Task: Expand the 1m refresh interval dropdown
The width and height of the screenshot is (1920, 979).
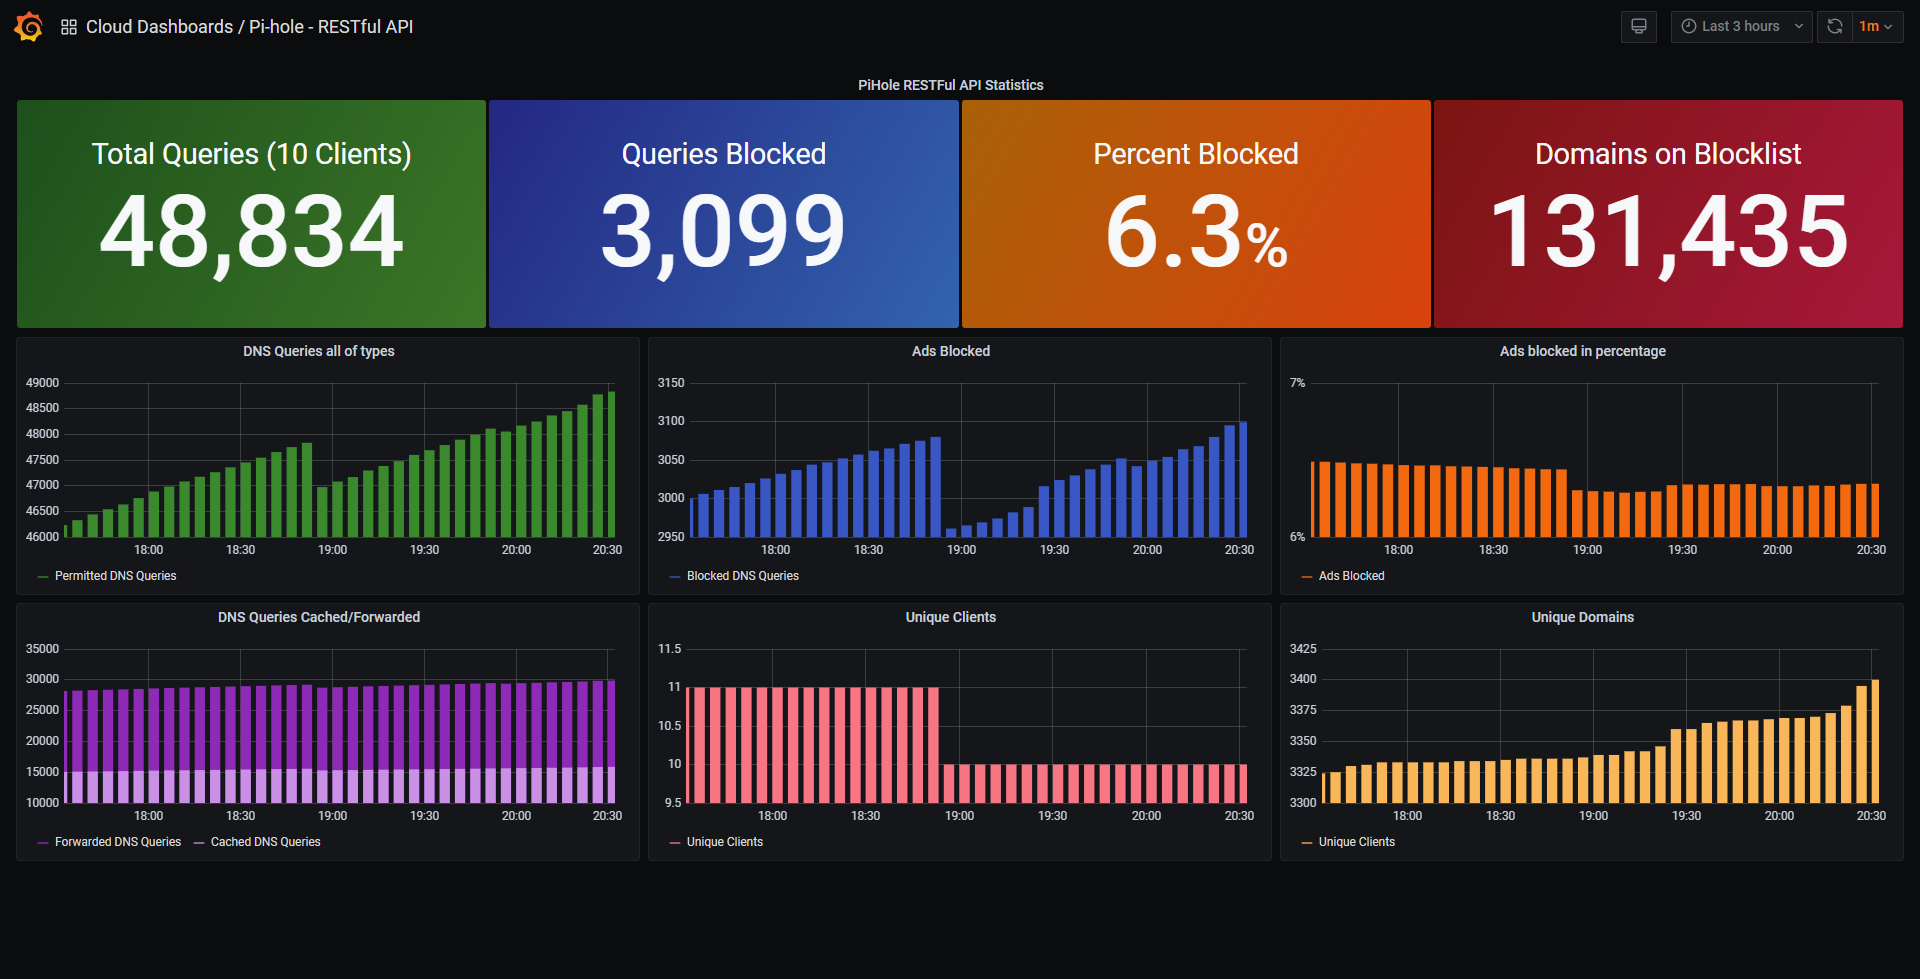Action: (1876, 27)
